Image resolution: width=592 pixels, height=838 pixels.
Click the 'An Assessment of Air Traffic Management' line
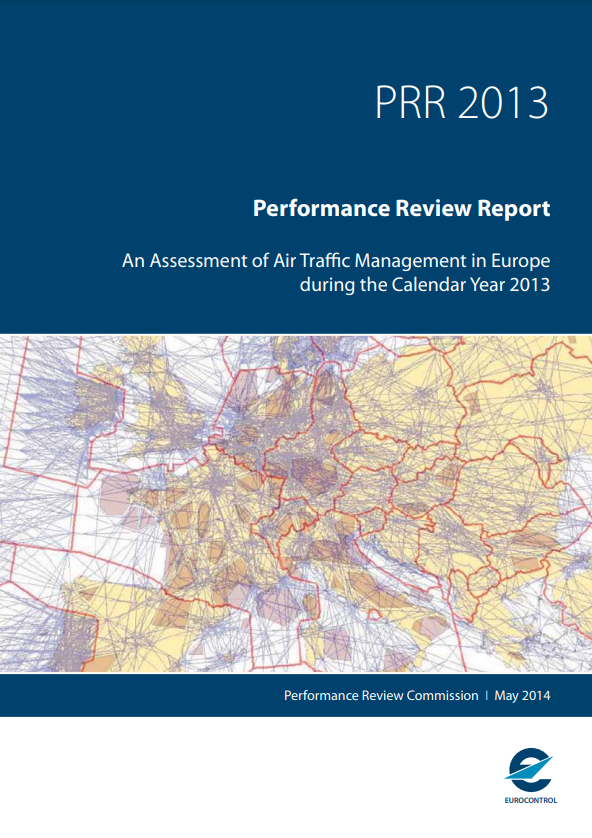point(336,261)
